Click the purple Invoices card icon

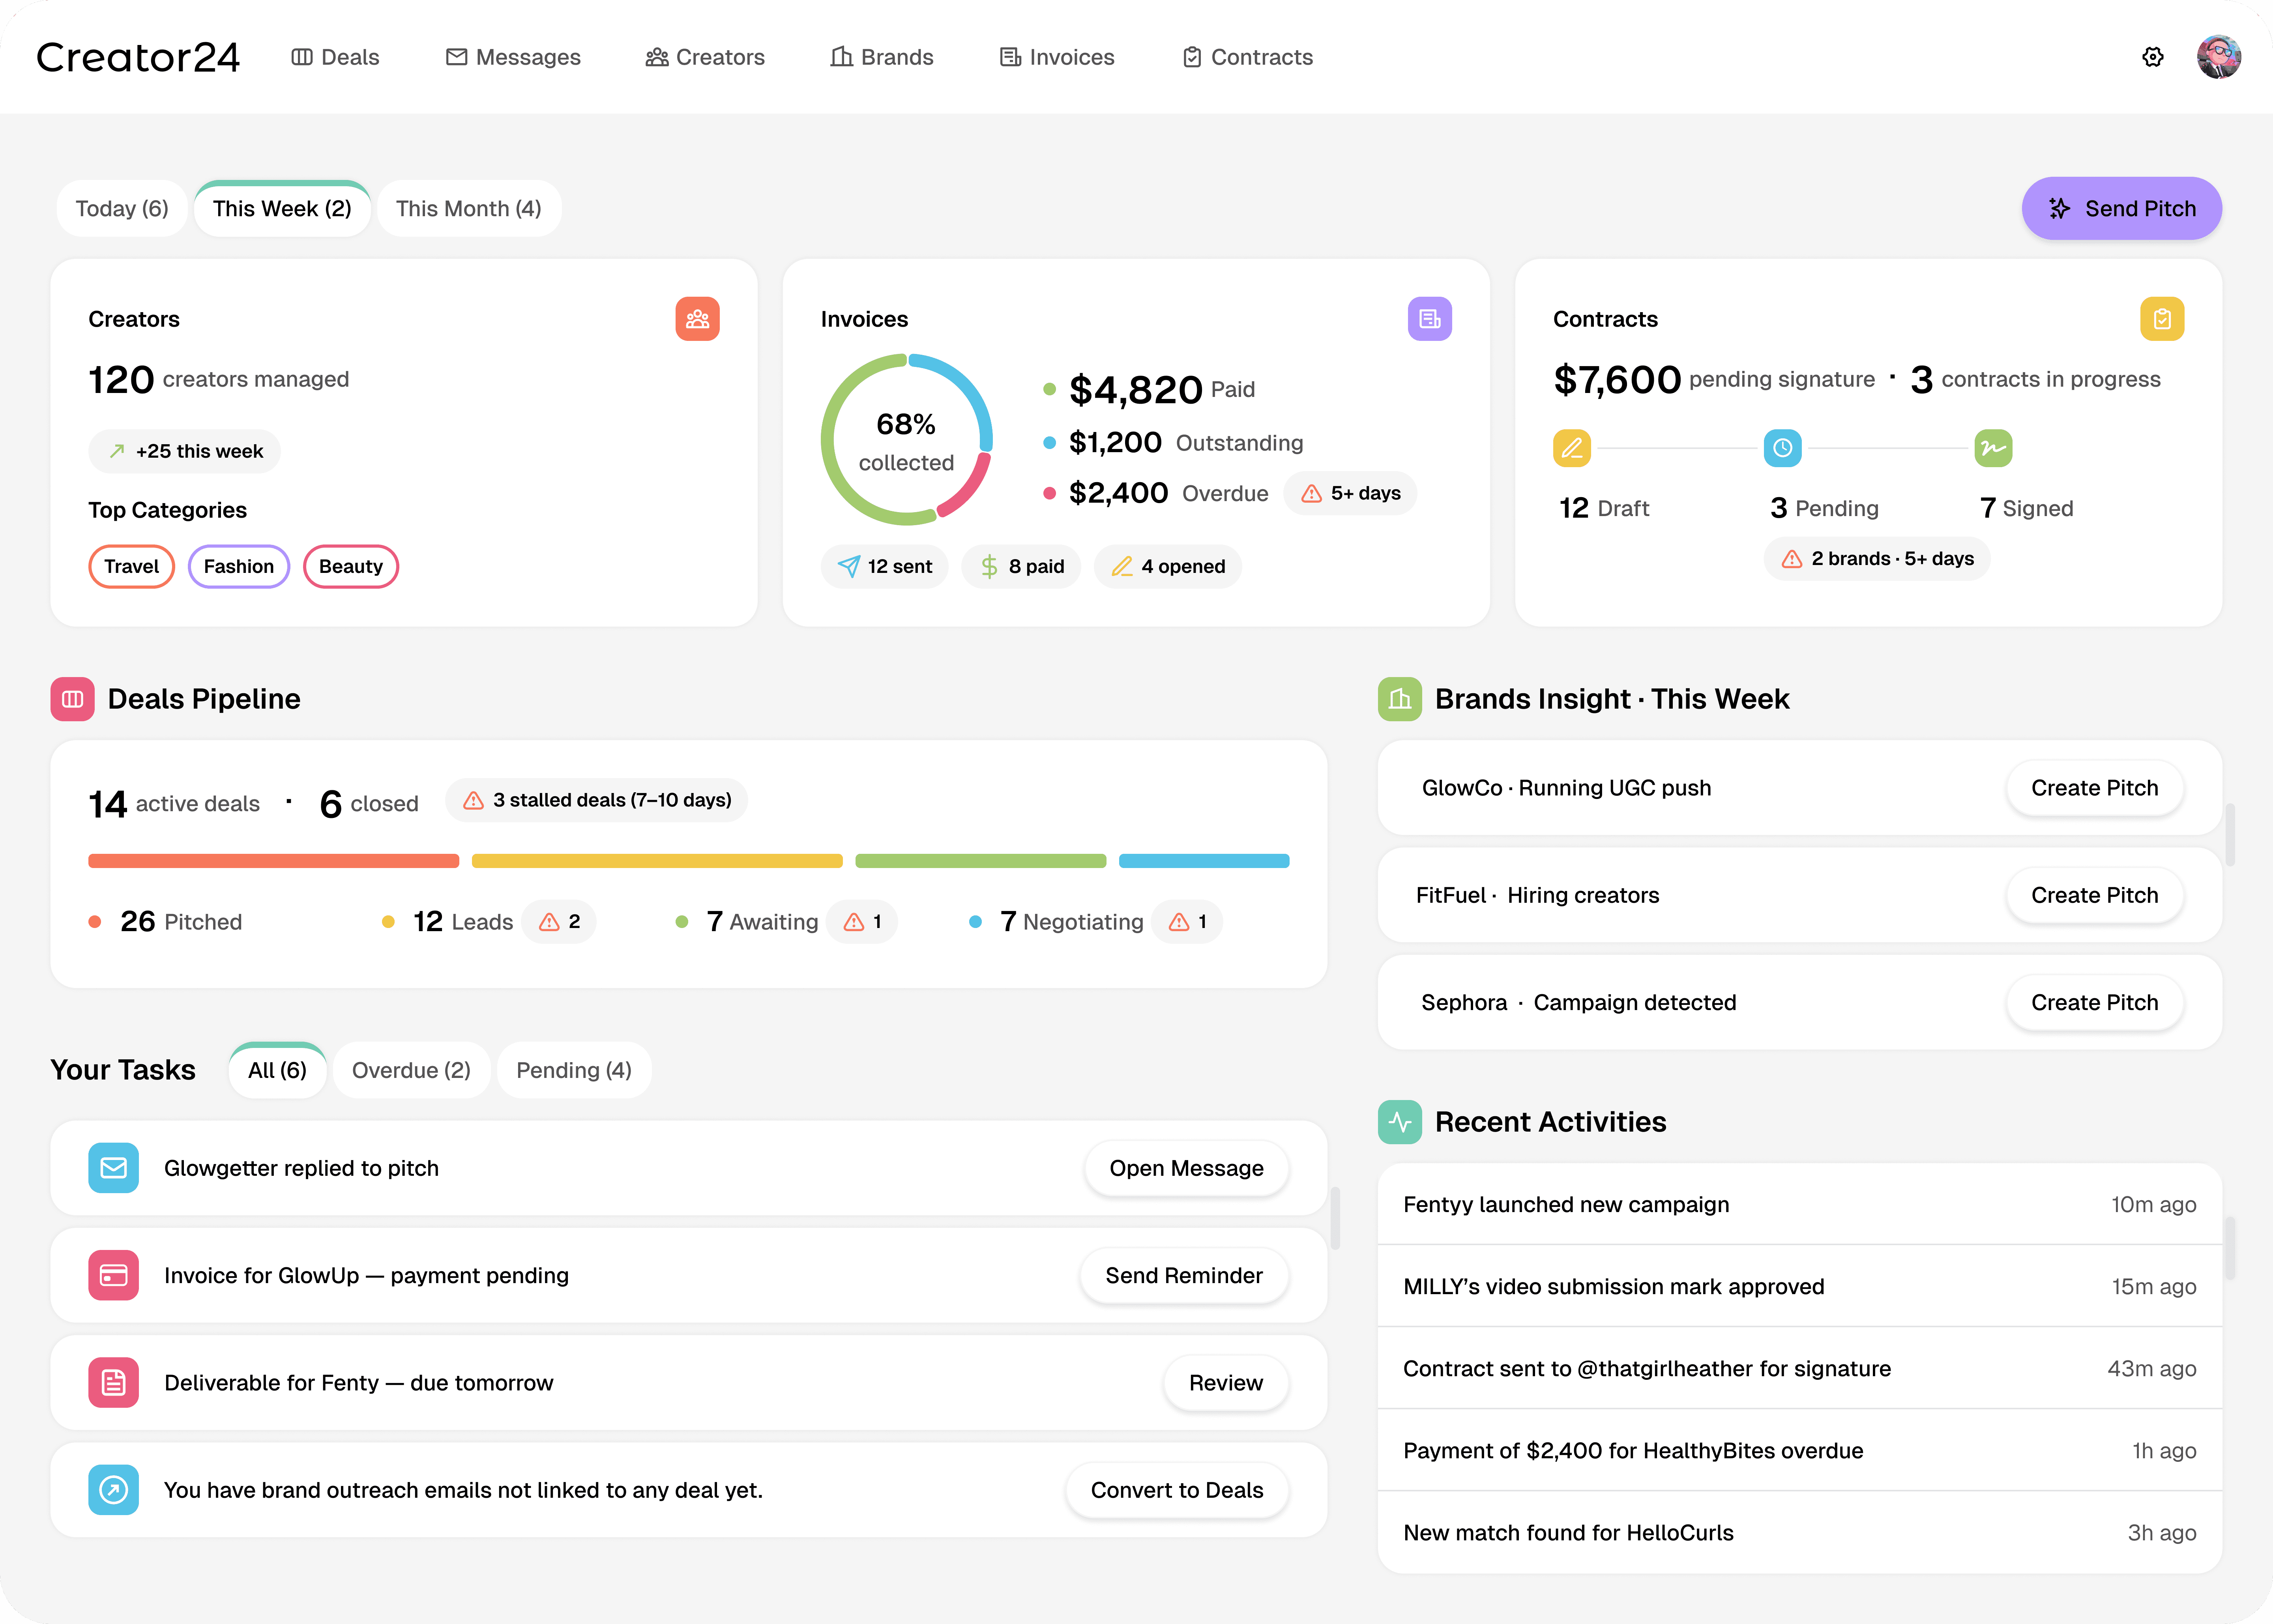[1430, 319]
